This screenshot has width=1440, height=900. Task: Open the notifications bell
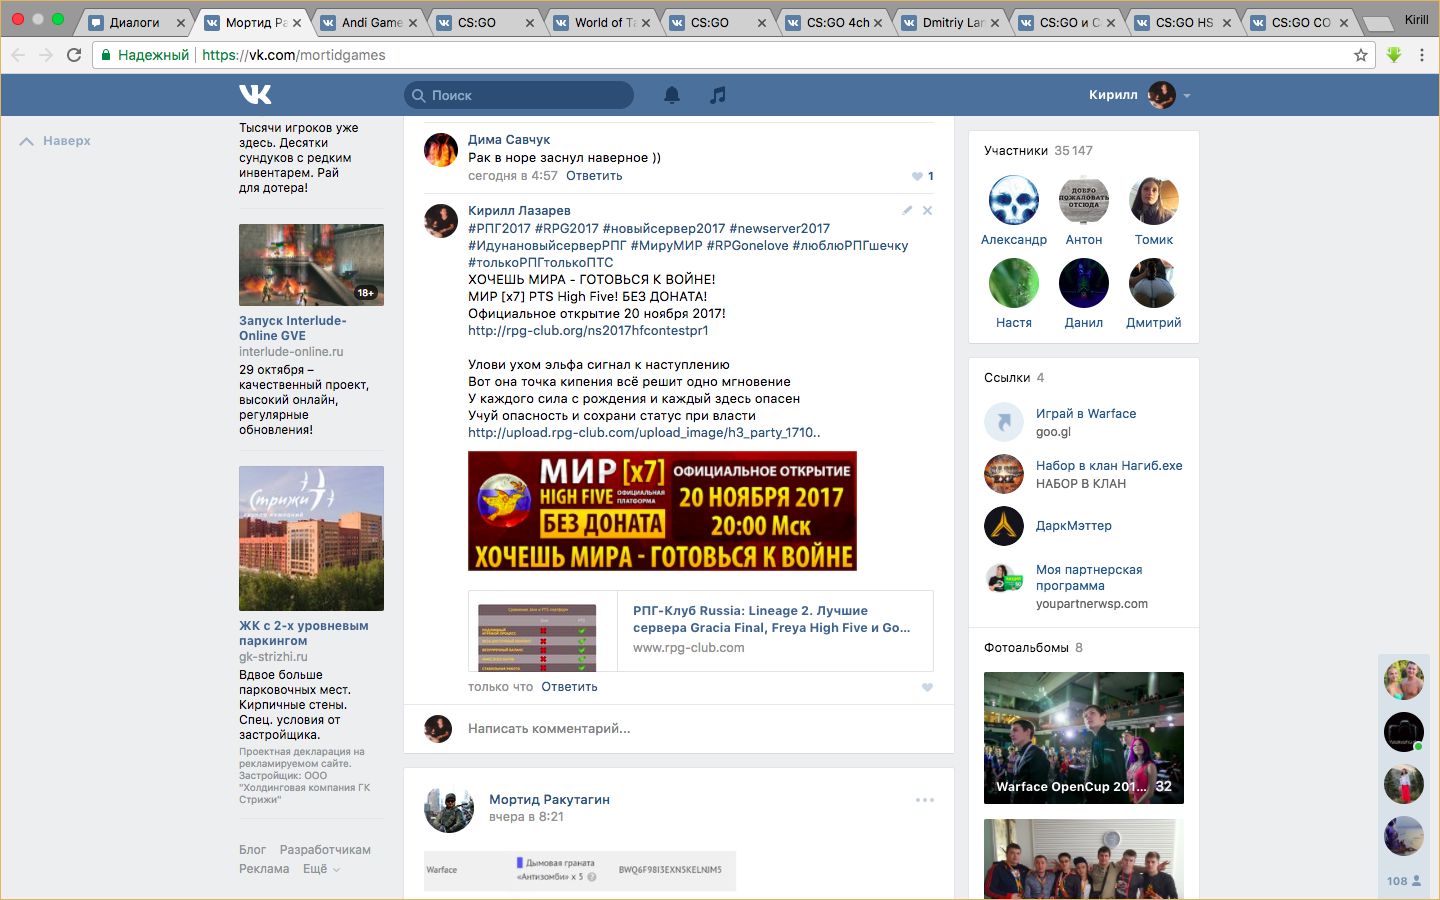click(x=672, y=95)
